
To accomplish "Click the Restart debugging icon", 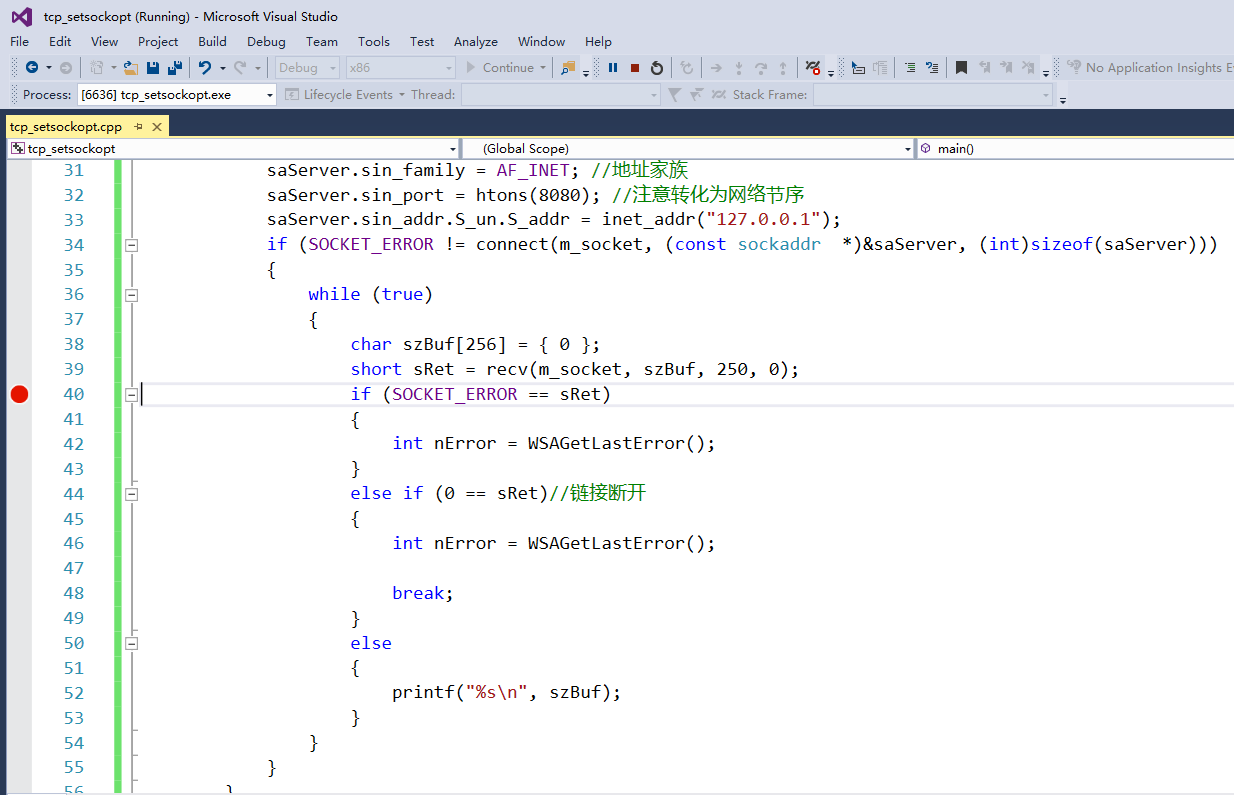I will click(x=657, y=68).
